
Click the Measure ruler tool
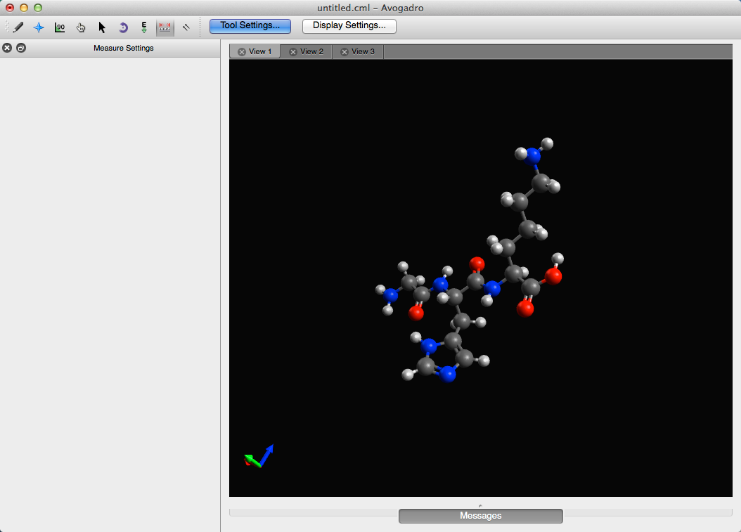165,27
